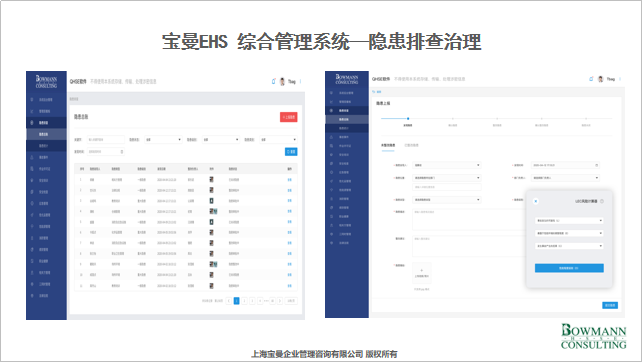643x362 pixels.
Task: Click the red add button on the 隐患总账 list page
Action: point(289,117)
